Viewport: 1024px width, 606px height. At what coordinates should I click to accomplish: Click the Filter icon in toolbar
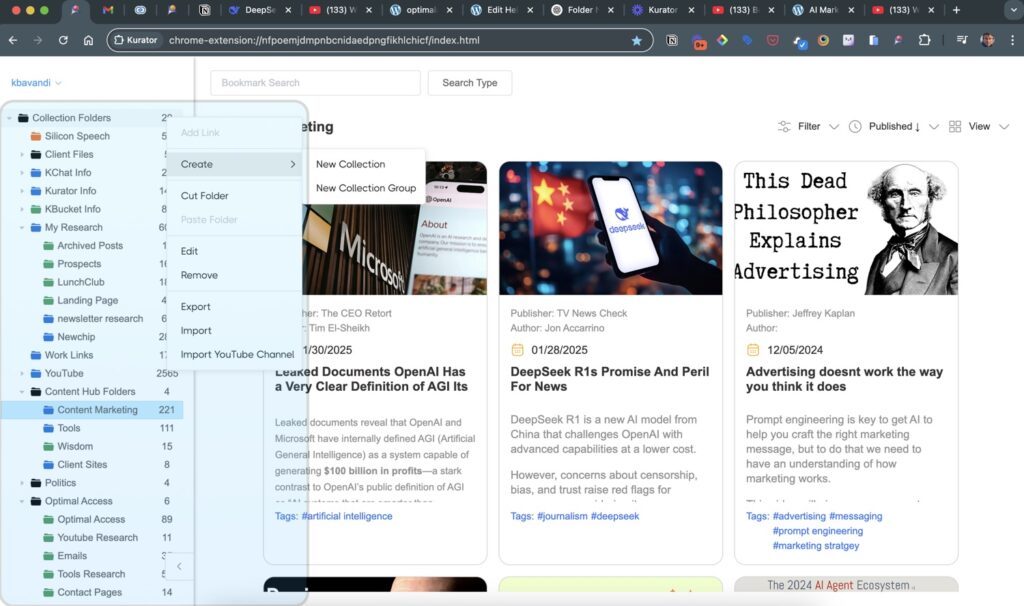pos(784,127)
